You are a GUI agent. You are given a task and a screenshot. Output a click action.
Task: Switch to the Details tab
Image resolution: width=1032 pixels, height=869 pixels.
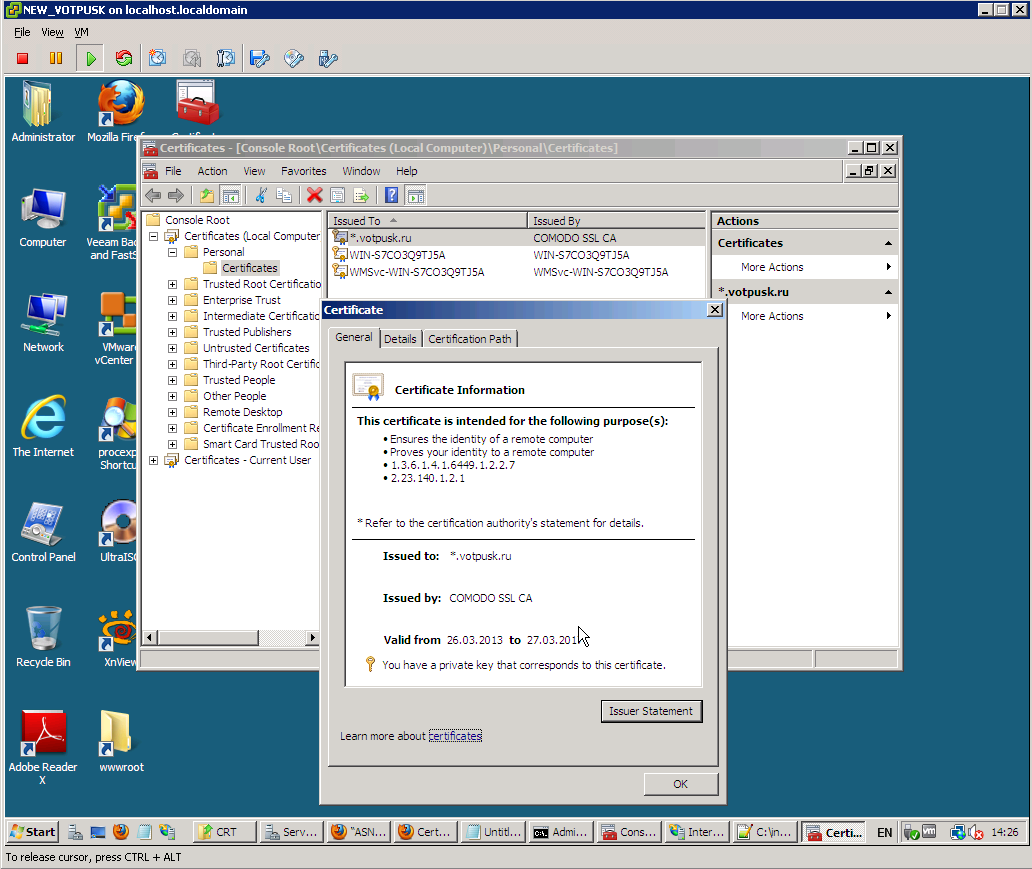[400, 339]
